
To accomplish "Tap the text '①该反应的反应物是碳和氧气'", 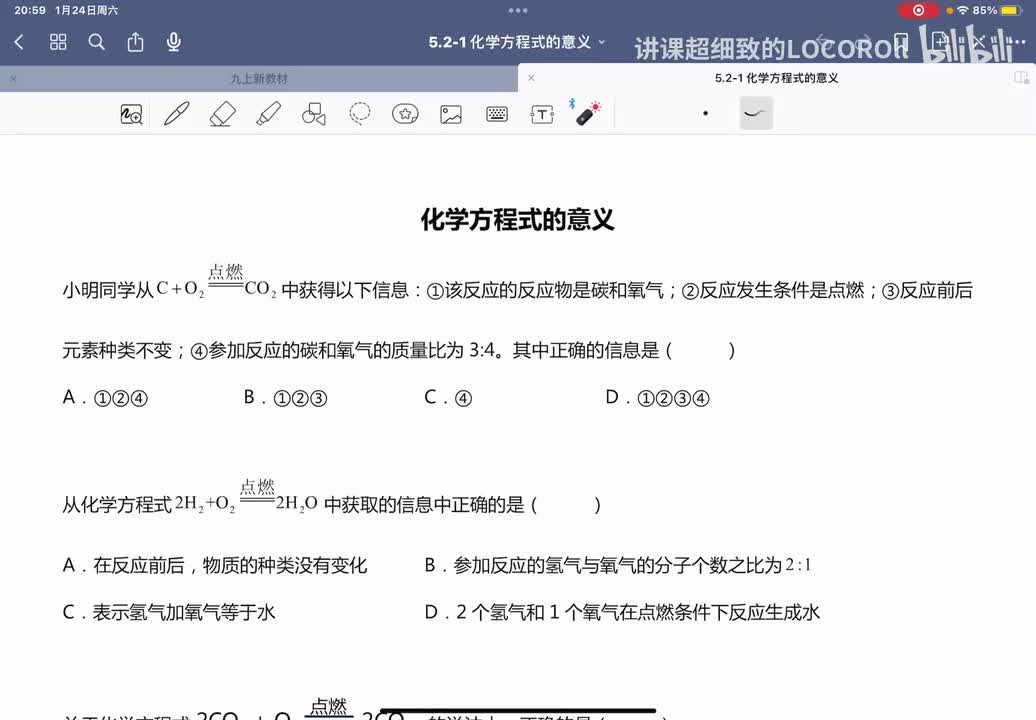I will (x=545, y=290).
